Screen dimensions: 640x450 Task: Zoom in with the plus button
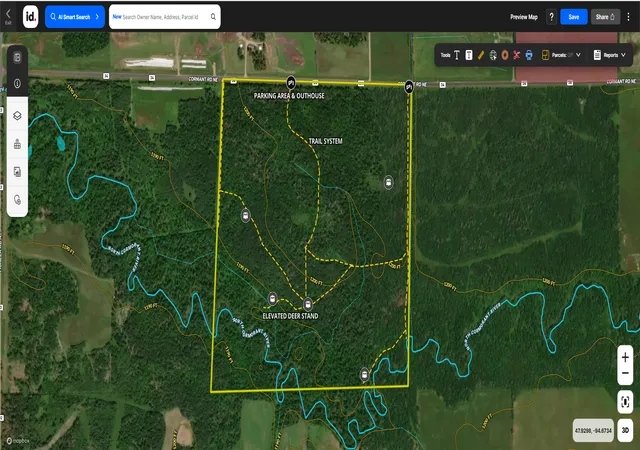point(625,358)
